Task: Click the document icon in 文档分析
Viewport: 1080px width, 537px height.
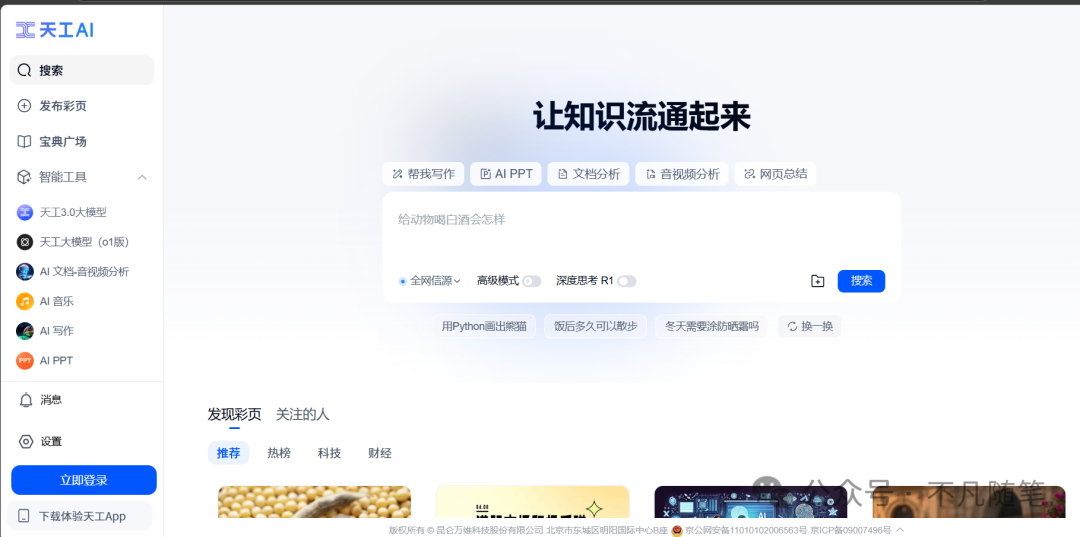Action: coord(562,174)
